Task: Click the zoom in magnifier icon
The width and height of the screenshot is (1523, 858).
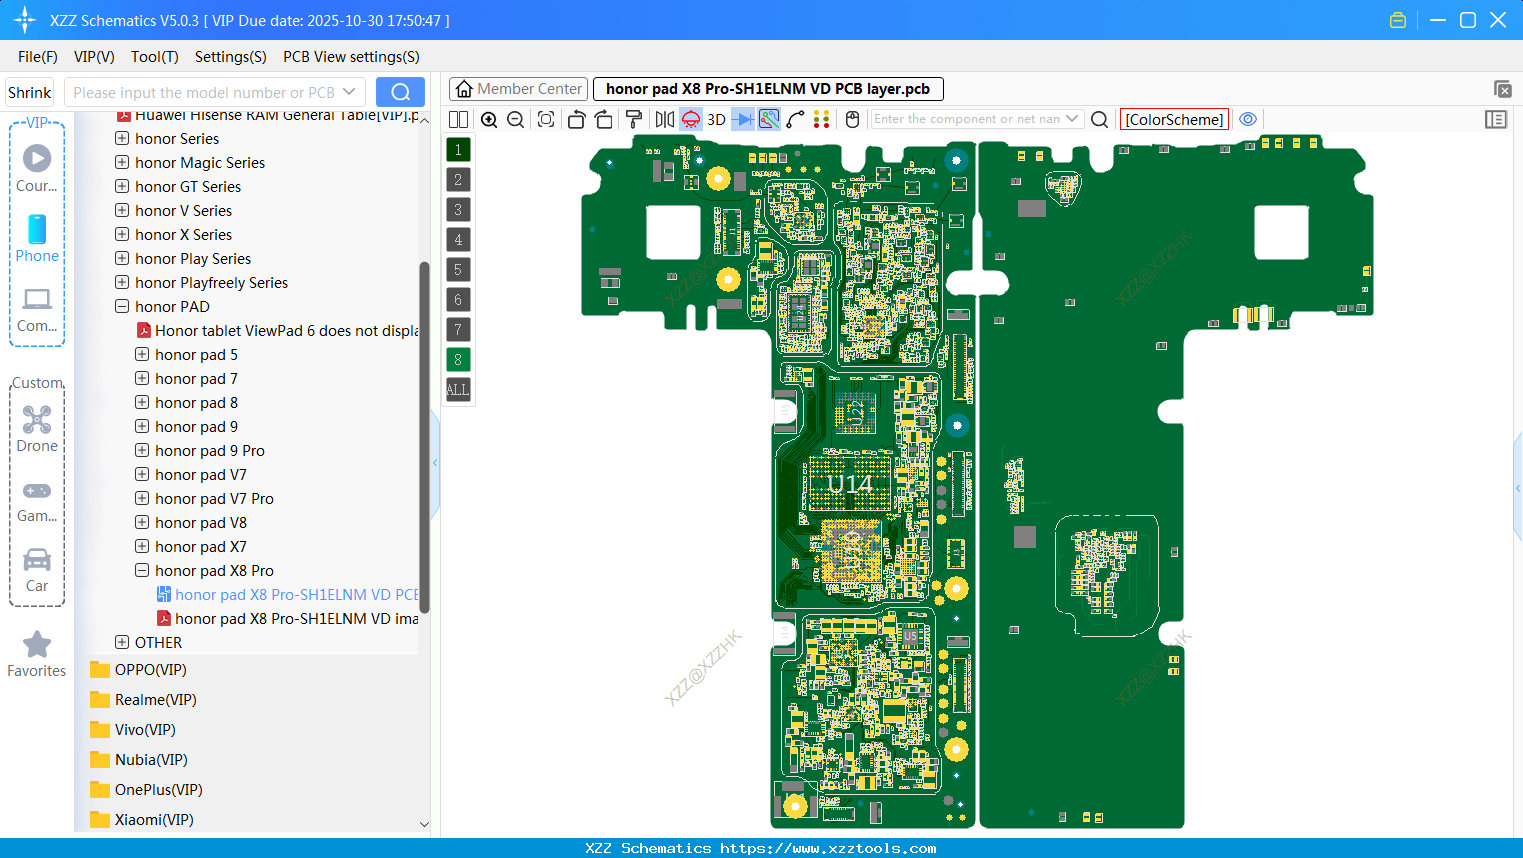Action: 489,119
